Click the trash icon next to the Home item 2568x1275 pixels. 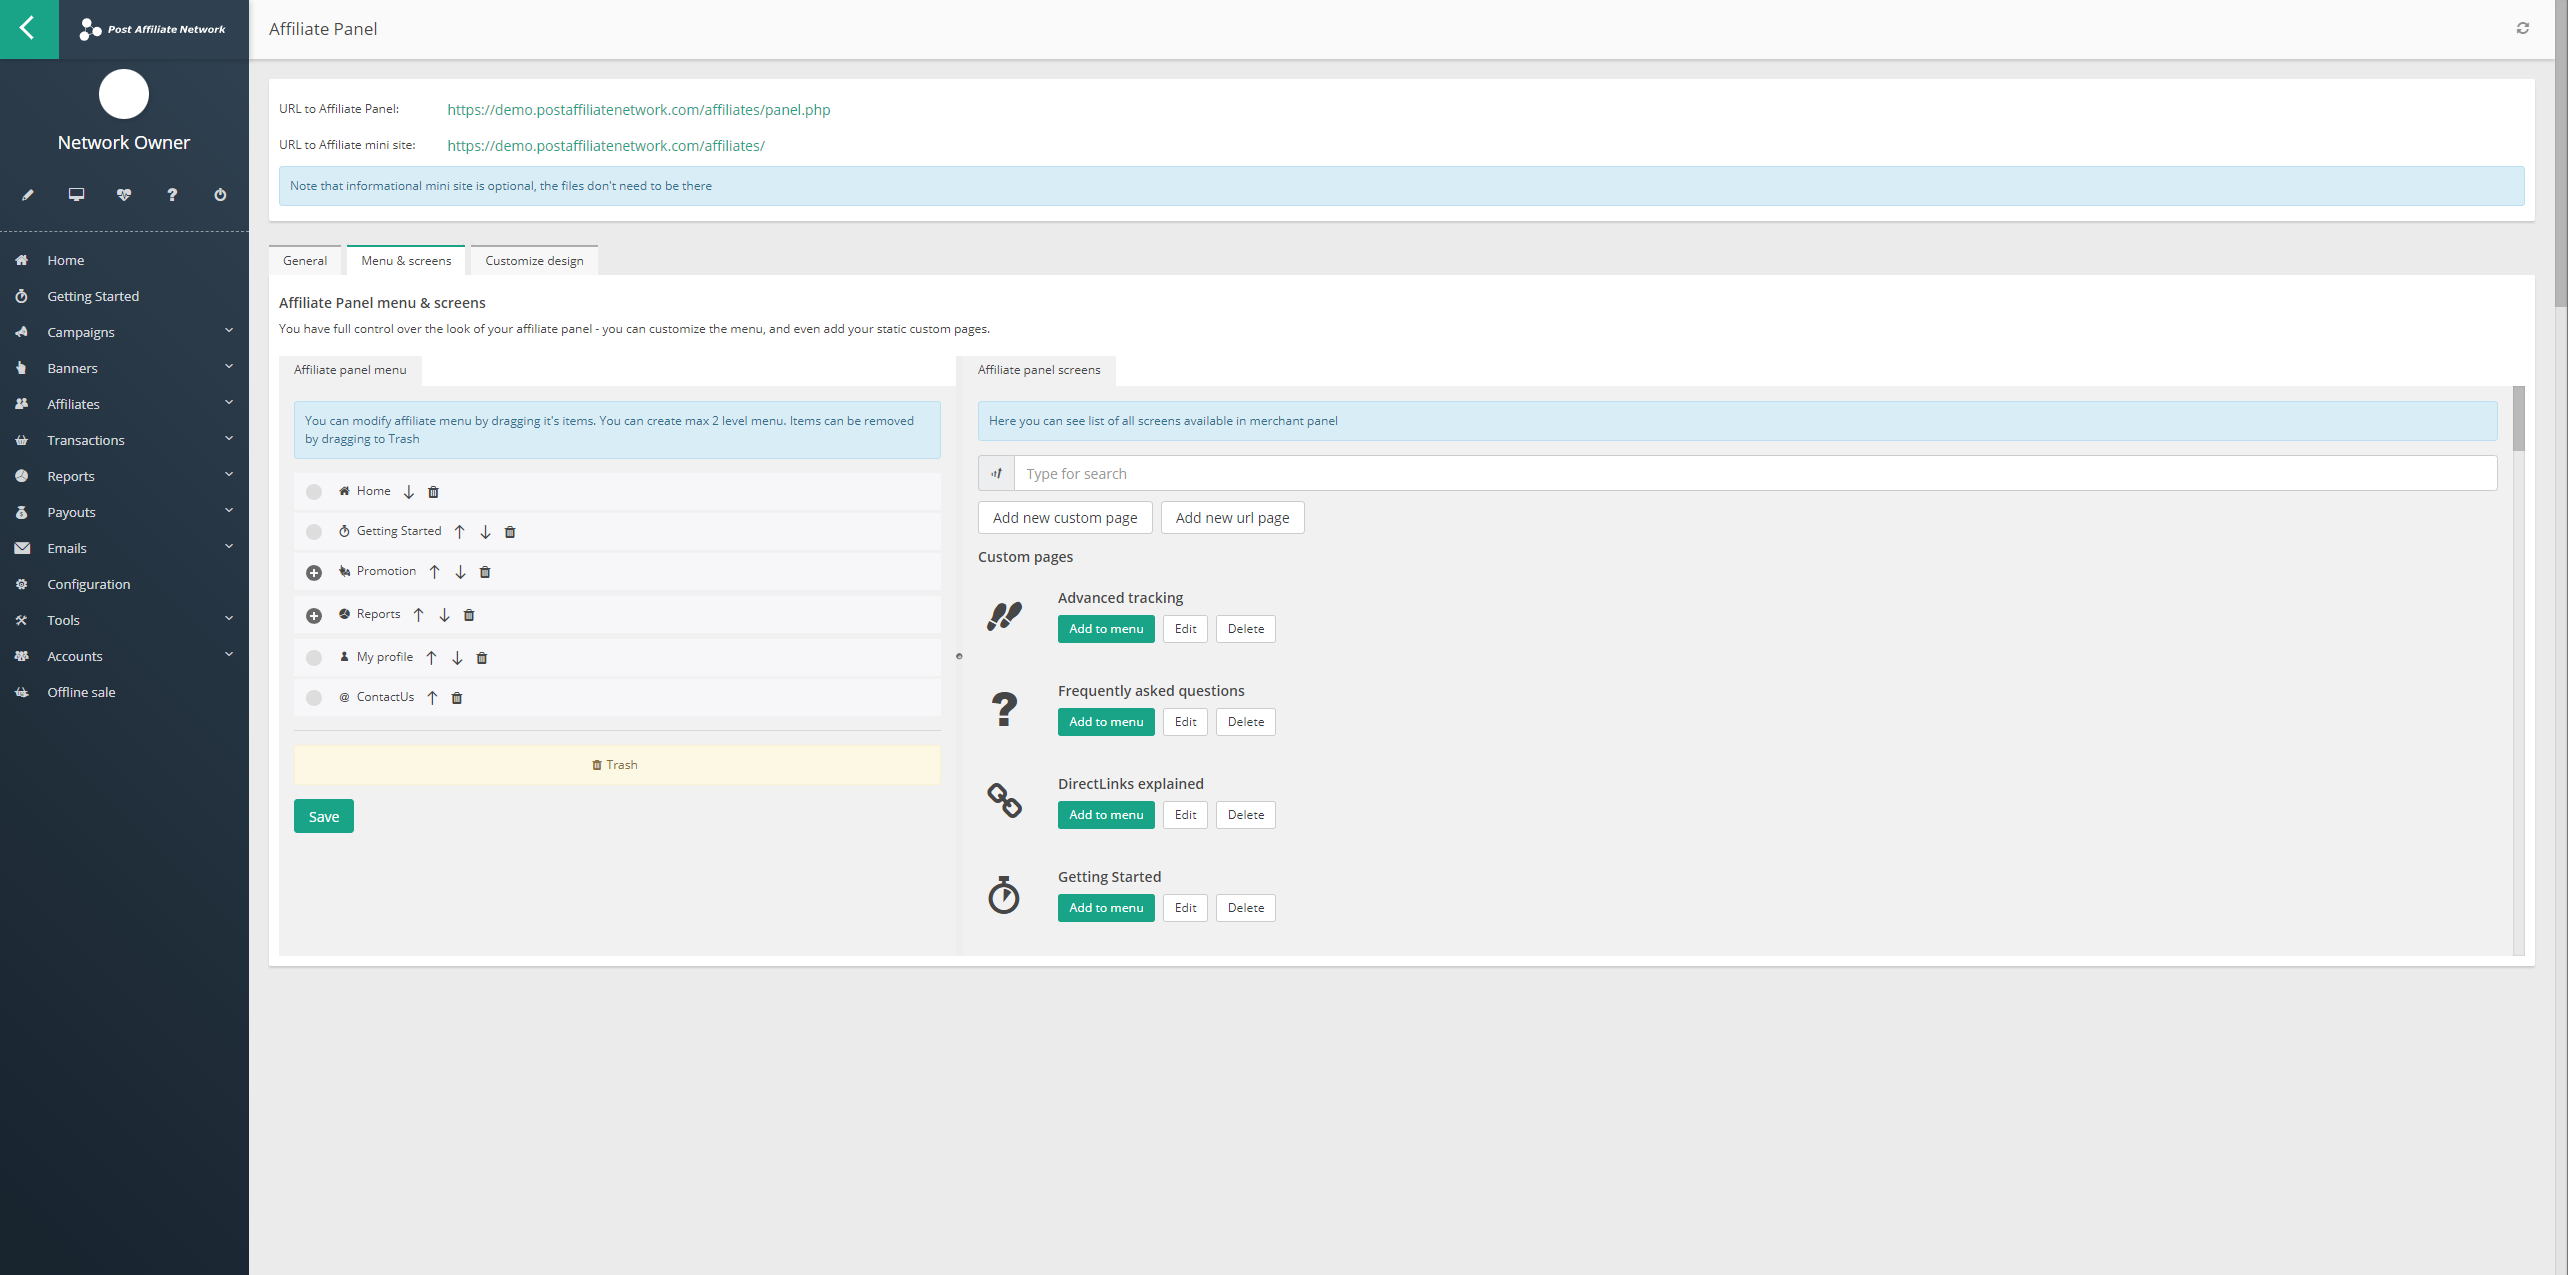click(x=432, y=491)
